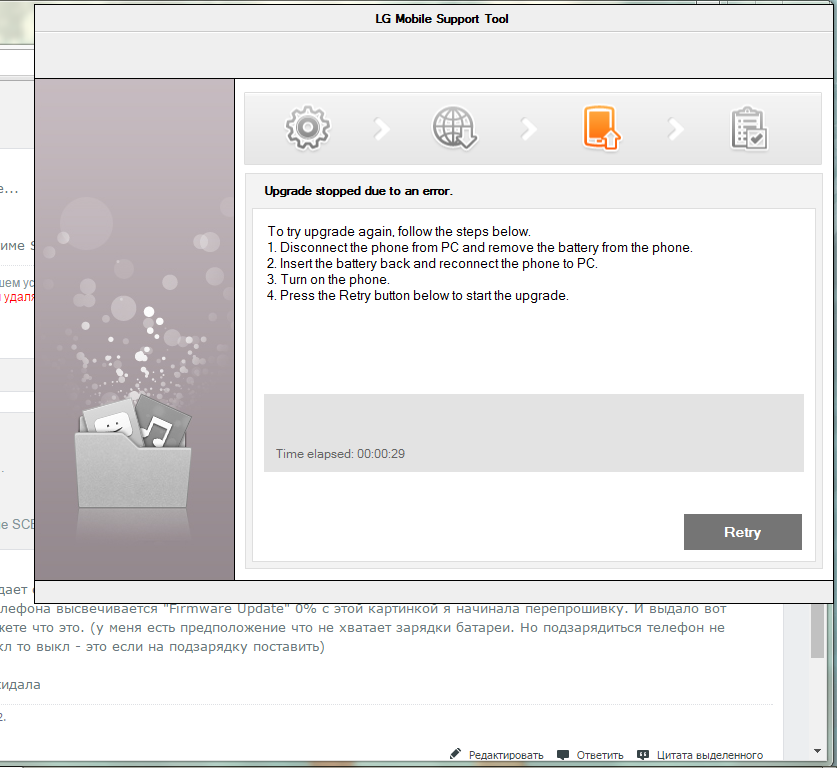Click step 1 'Disconnect the phone from PC' line
The height and width of the screenshot is (768, 837).
[479, 248]
